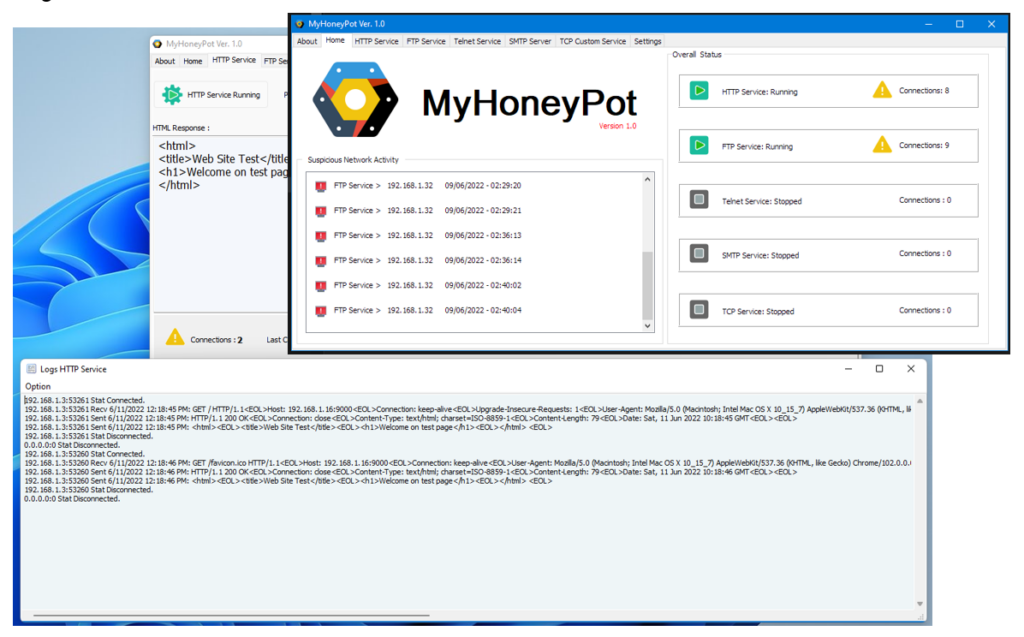1024x637 pixels.
Task: Click the horizontal scrollbar in Logs window
Action: click(x=231, y=615)
